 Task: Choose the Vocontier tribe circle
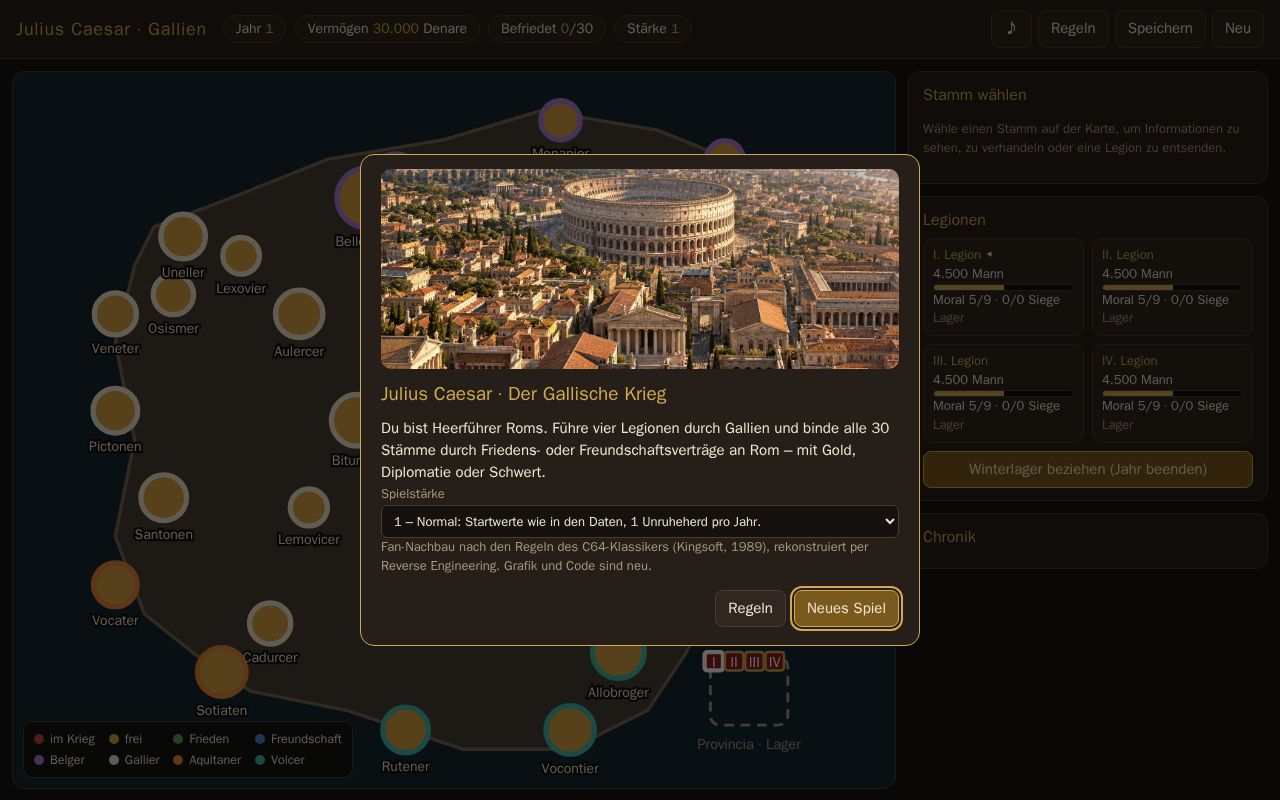pyautogui.click(x=570, y=730)
